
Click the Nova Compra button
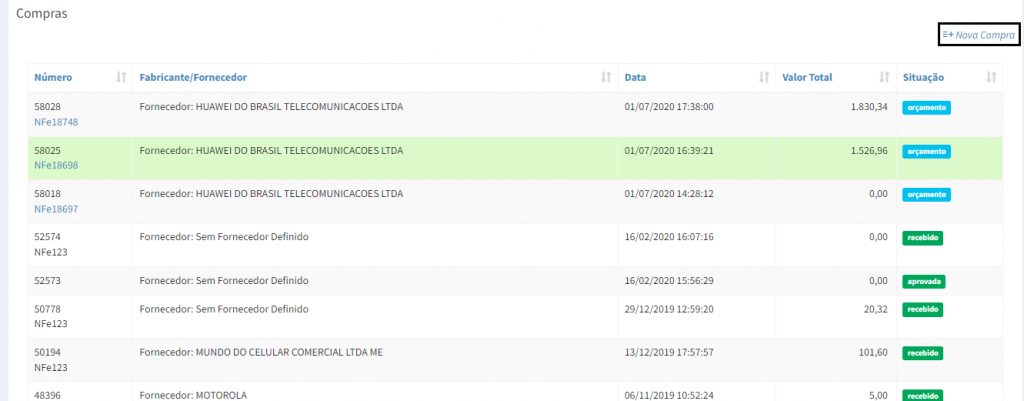click(978, 35)
